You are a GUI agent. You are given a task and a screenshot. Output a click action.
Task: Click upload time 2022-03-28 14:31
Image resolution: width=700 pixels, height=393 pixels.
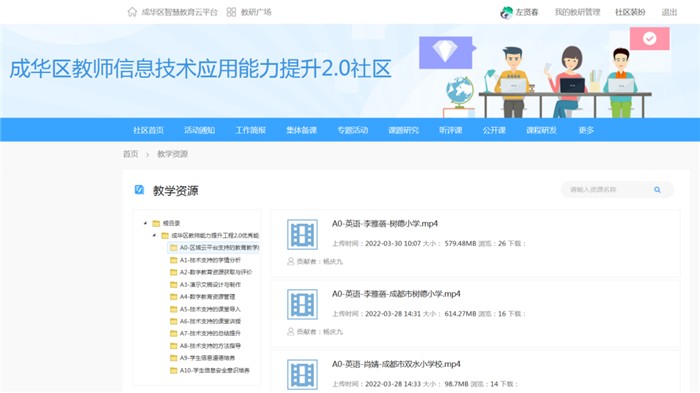click(393, 314)
